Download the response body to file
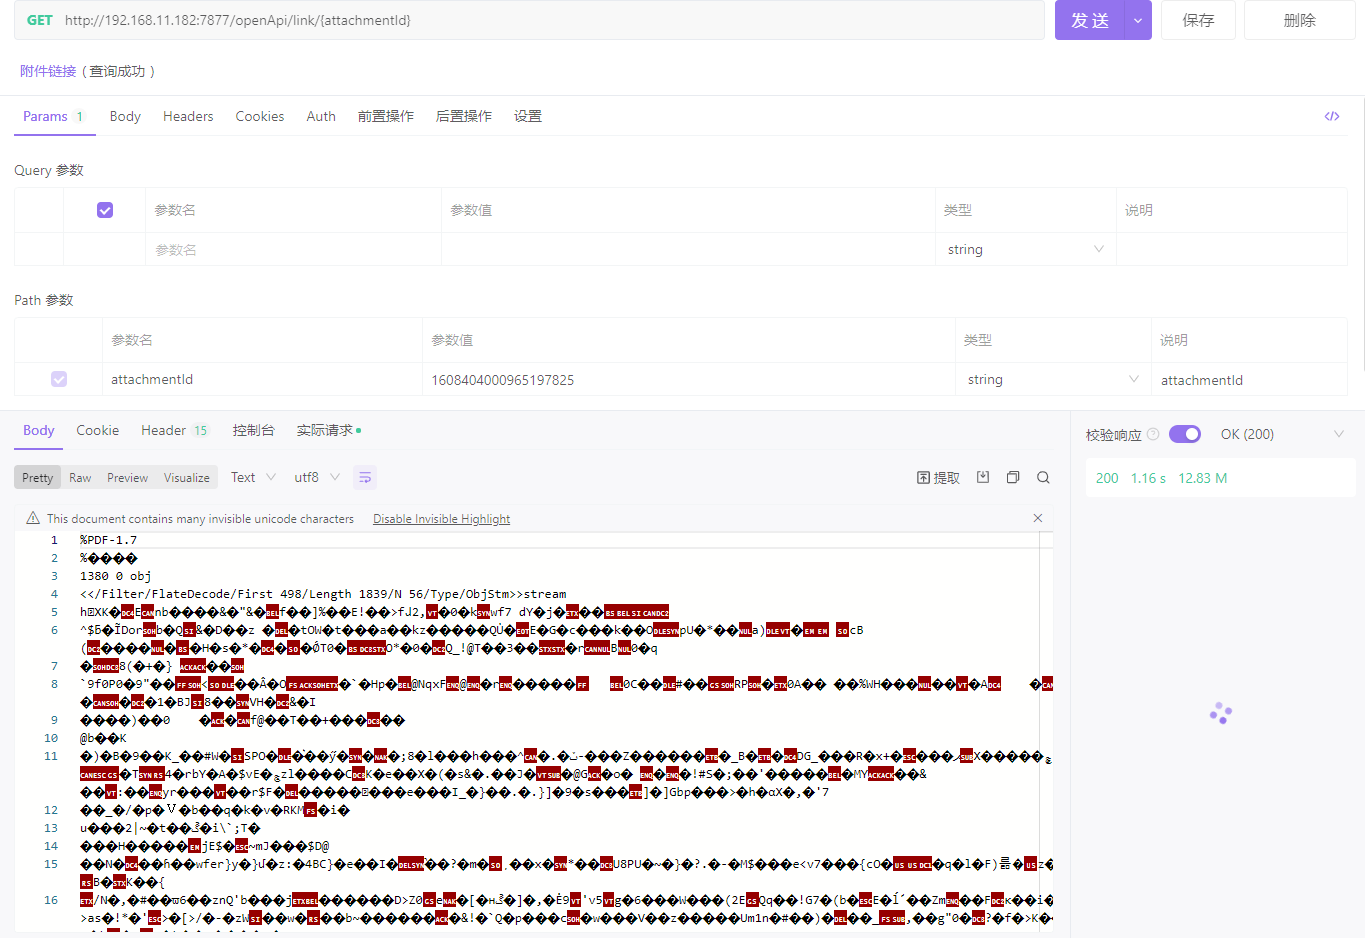 983,477
